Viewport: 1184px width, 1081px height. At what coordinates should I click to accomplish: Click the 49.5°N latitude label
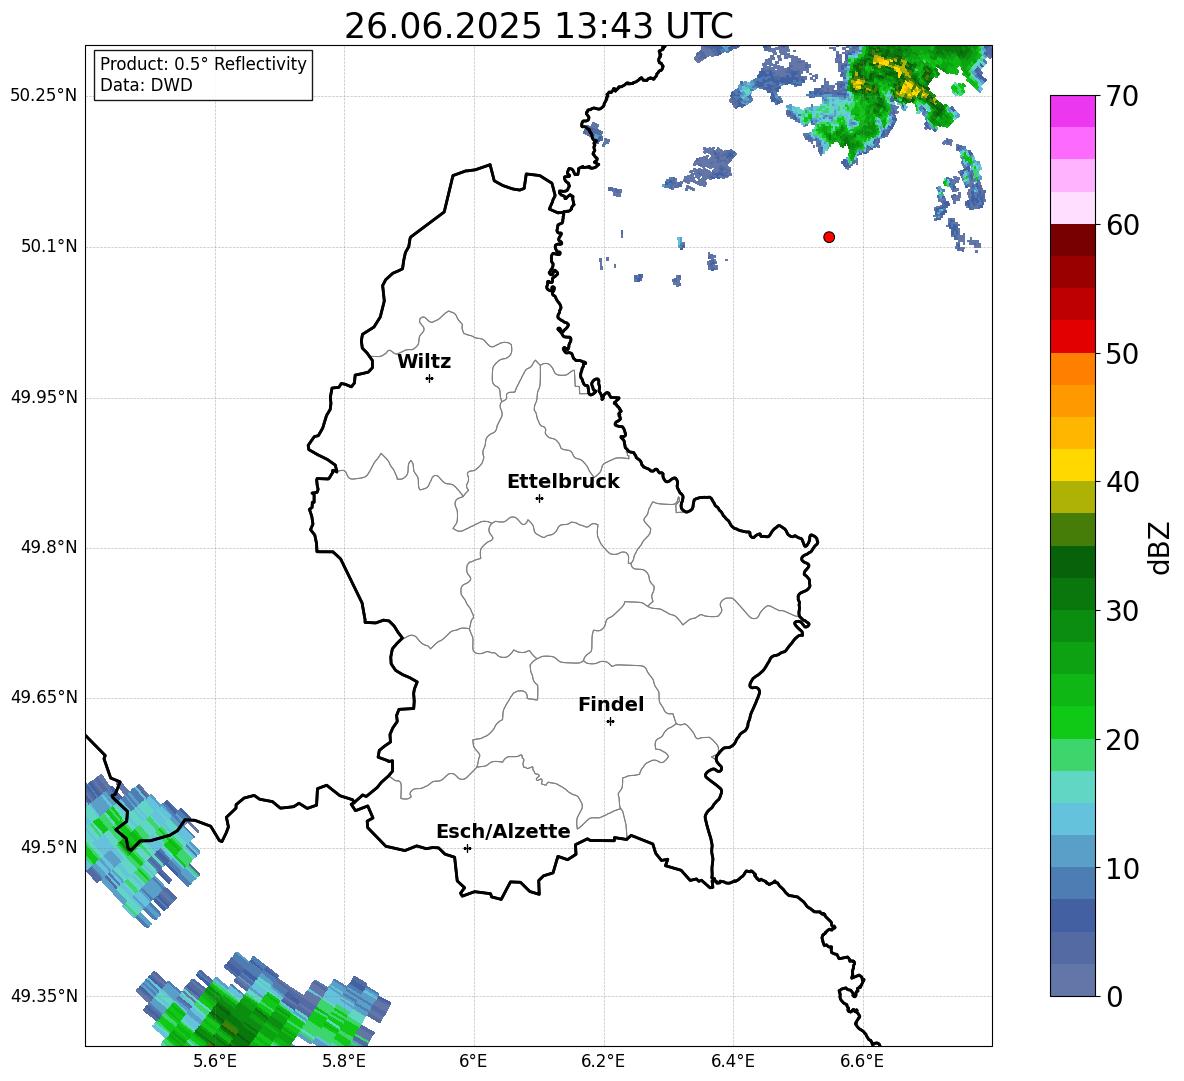pyautogui.click(x=49, y=847)
